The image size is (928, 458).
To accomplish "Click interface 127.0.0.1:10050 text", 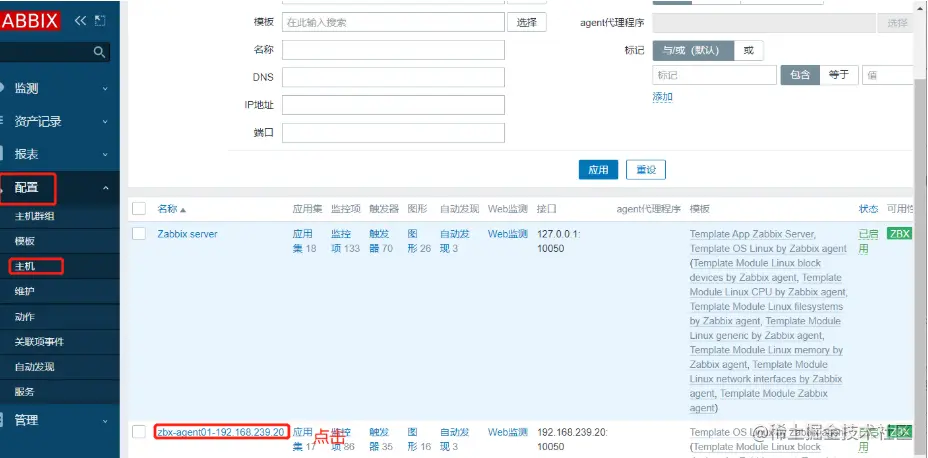I will click(x=559, y=241).
